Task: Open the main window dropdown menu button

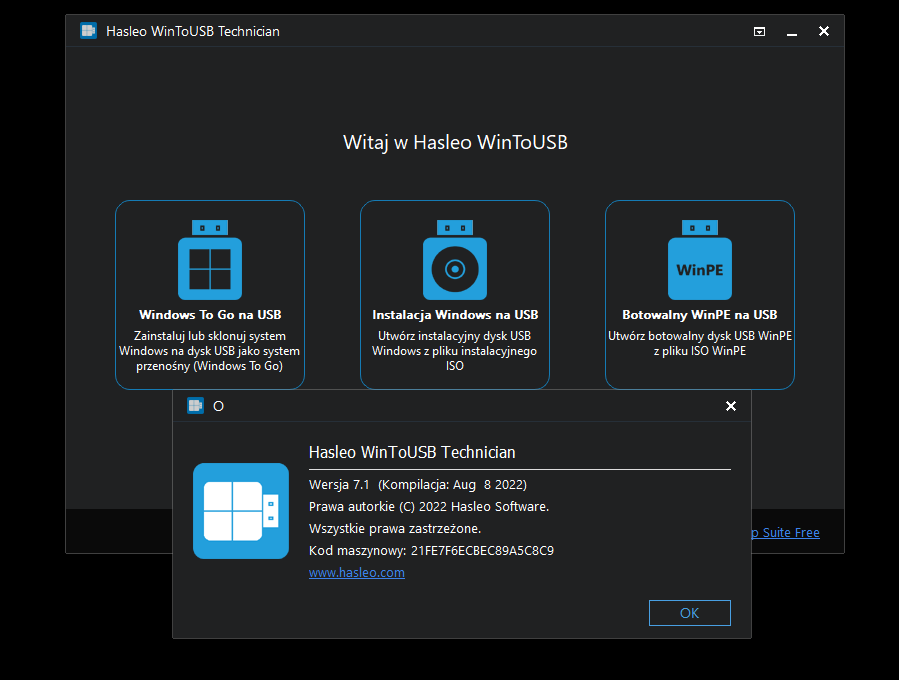Action: tap(759, 32)
